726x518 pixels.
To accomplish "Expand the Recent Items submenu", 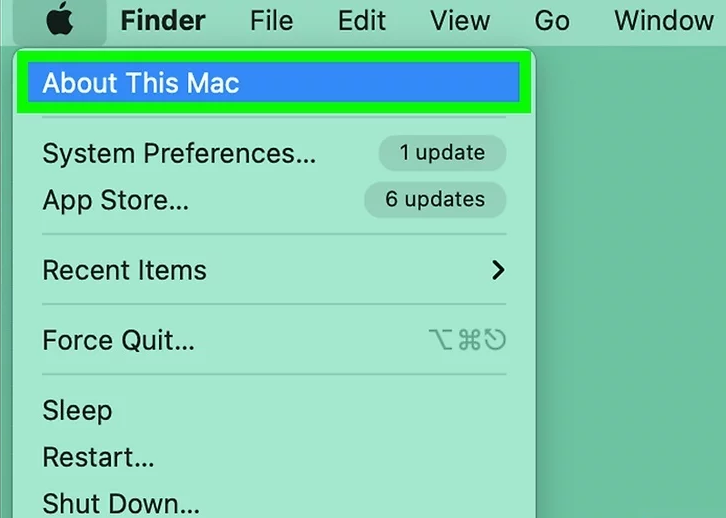I will [x=274, y=270].
